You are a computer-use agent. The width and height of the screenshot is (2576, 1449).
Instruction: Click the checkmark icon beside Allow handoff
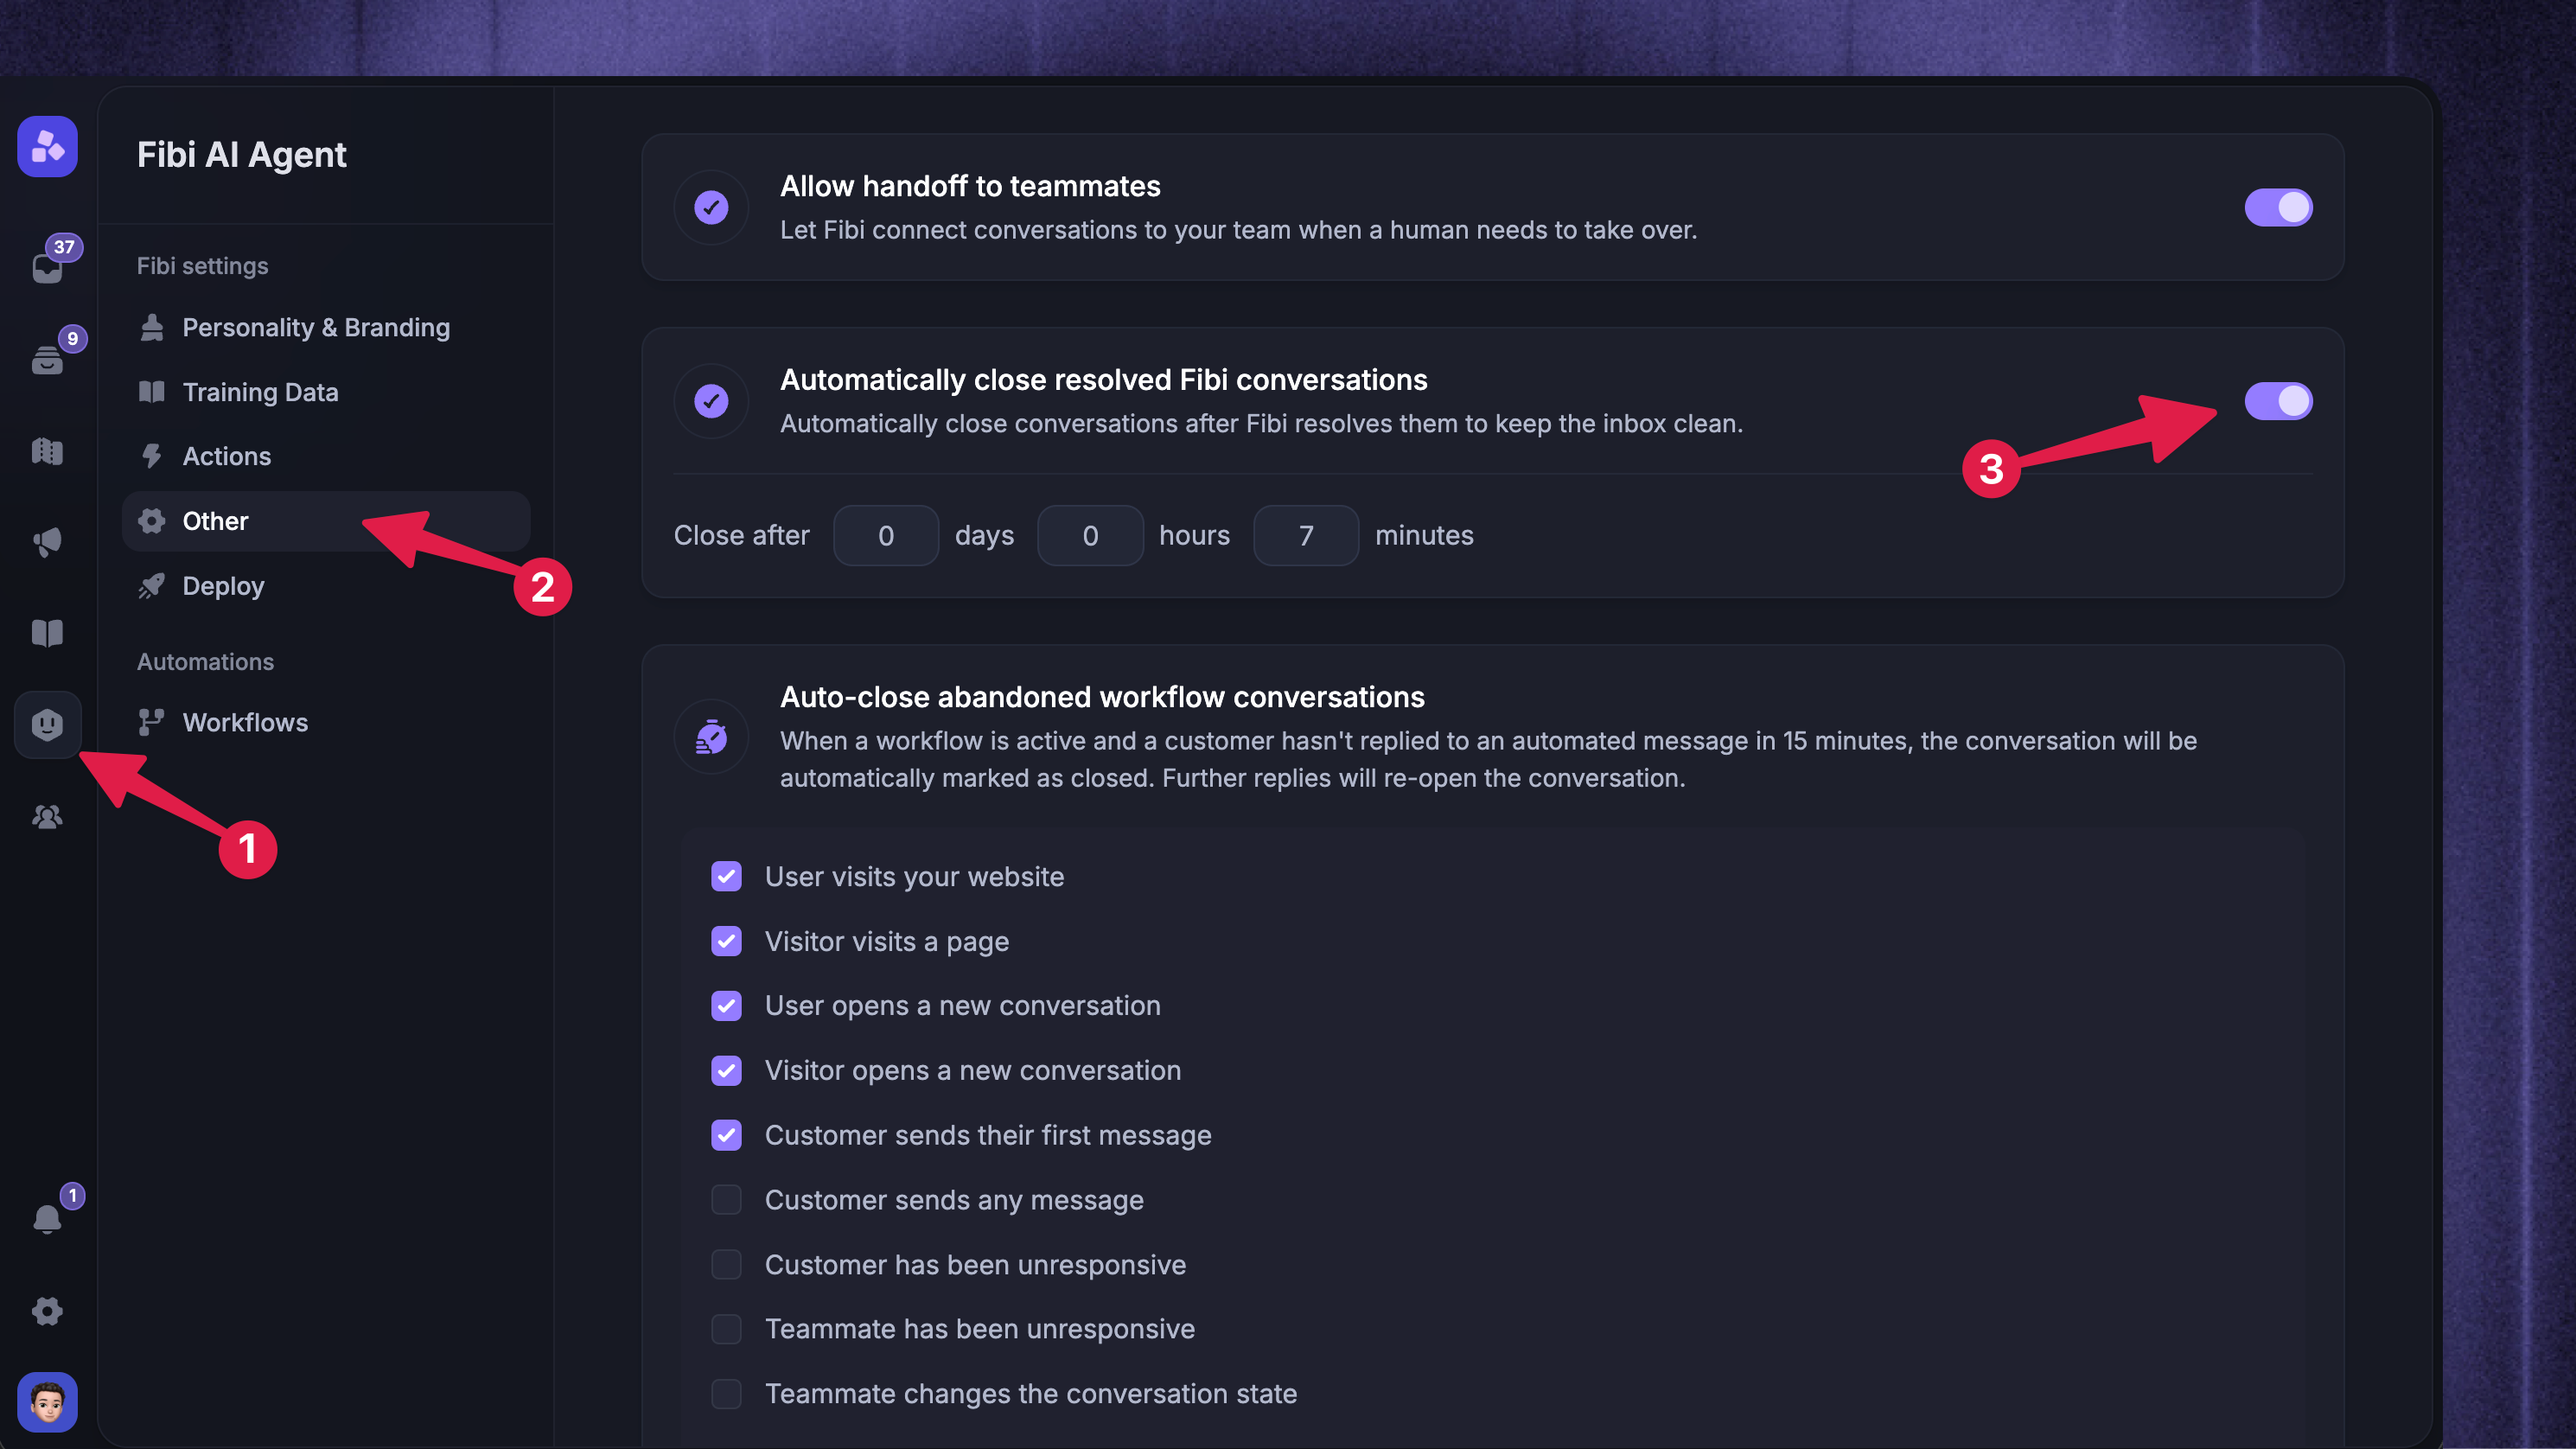coord(711,207)
